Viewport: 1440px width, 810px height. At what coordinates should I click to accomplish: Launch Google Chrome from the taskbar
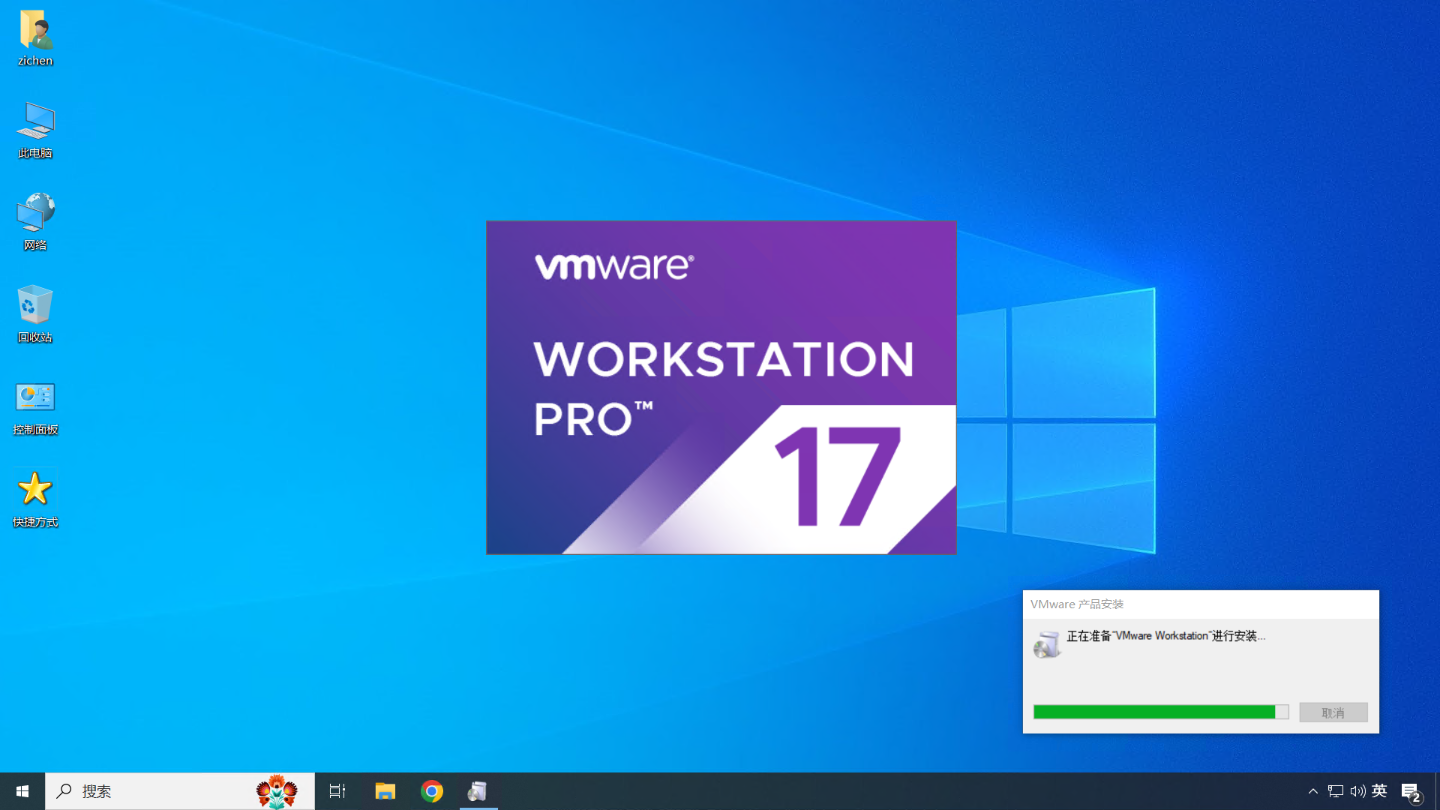click(432, 791)
